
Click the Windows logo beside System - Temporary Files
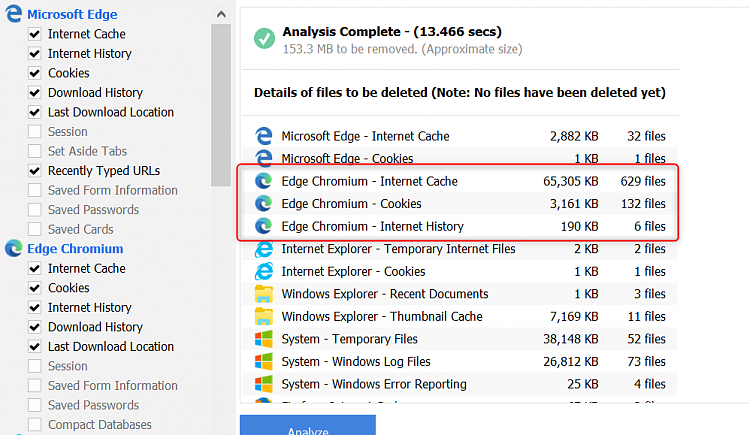pyautogui.click(x=264, y=339)
